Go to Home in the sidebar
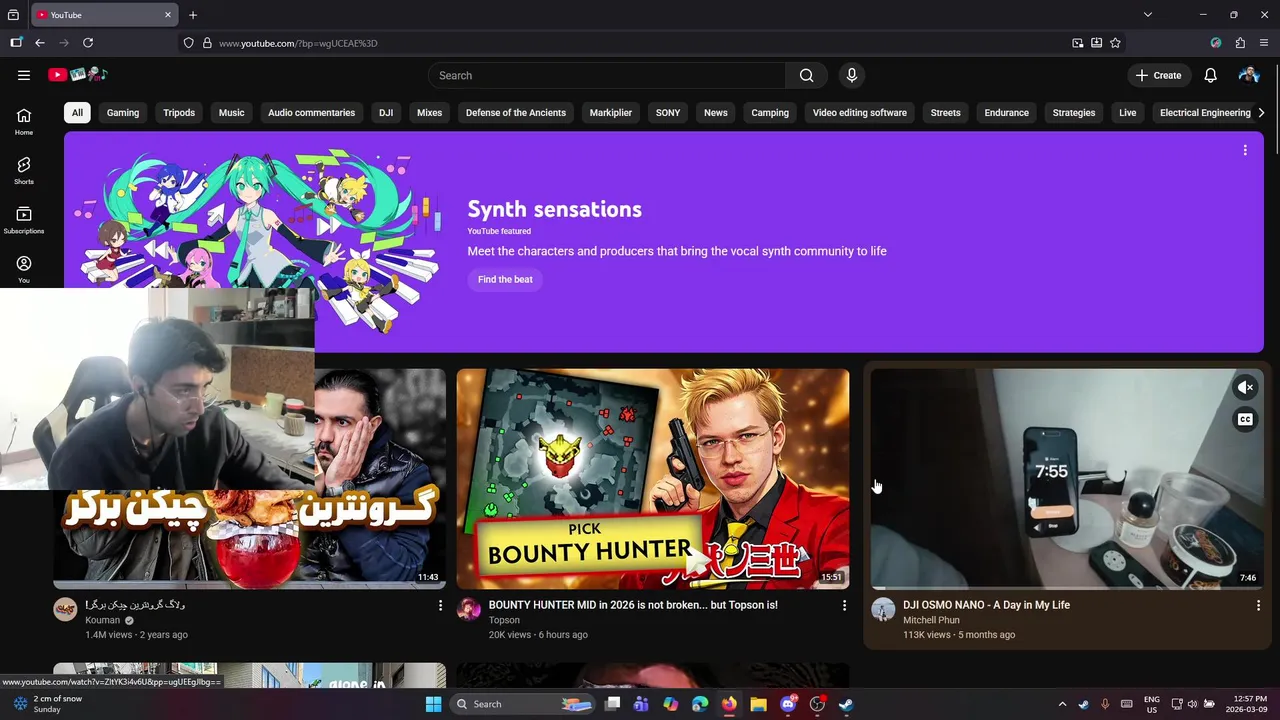Image resolution: width=1280 pixels, height=720 pixels. pos(24,121)
